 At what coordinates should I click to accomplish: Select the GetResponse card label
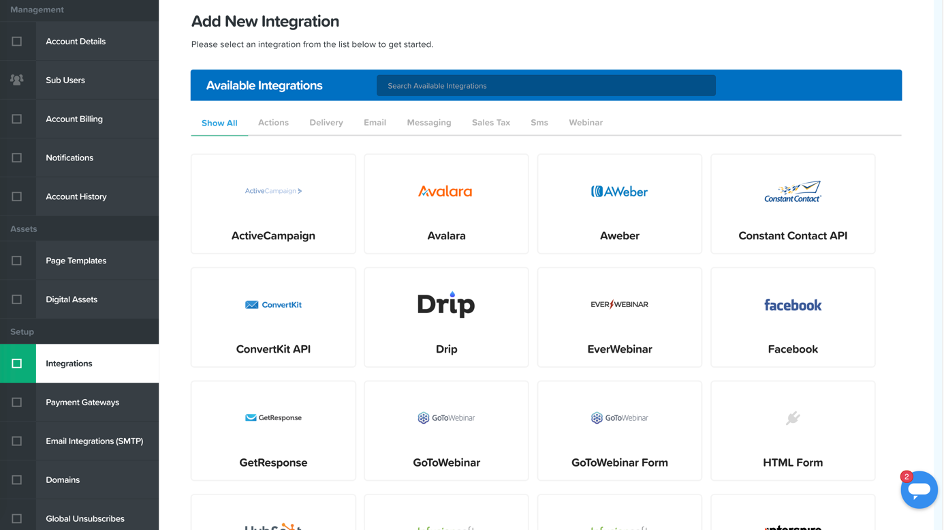273,463
